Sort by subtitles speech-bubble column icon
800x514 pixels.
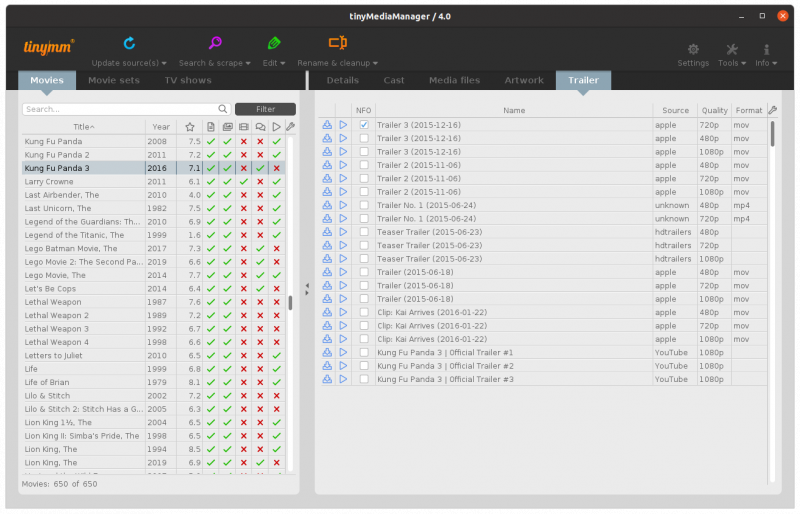click(260, 127)
